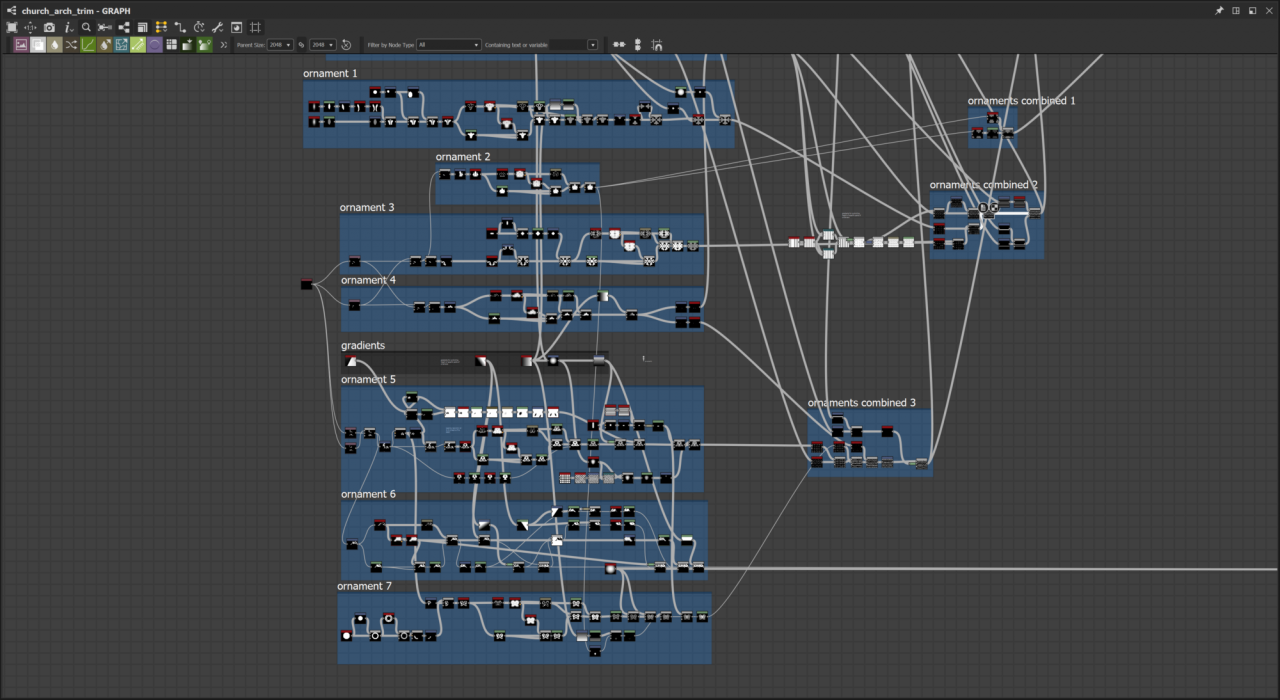Select the church_arch_trim GRAPH panel title
The height and width of the screenshot is (700, 1280).
[76, 10]
